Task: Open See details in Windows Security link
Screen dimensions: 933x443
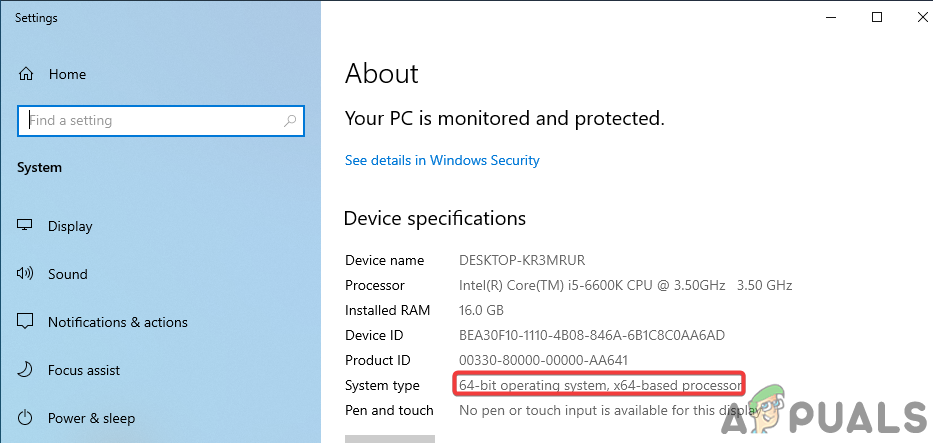Action: point(442,161)
